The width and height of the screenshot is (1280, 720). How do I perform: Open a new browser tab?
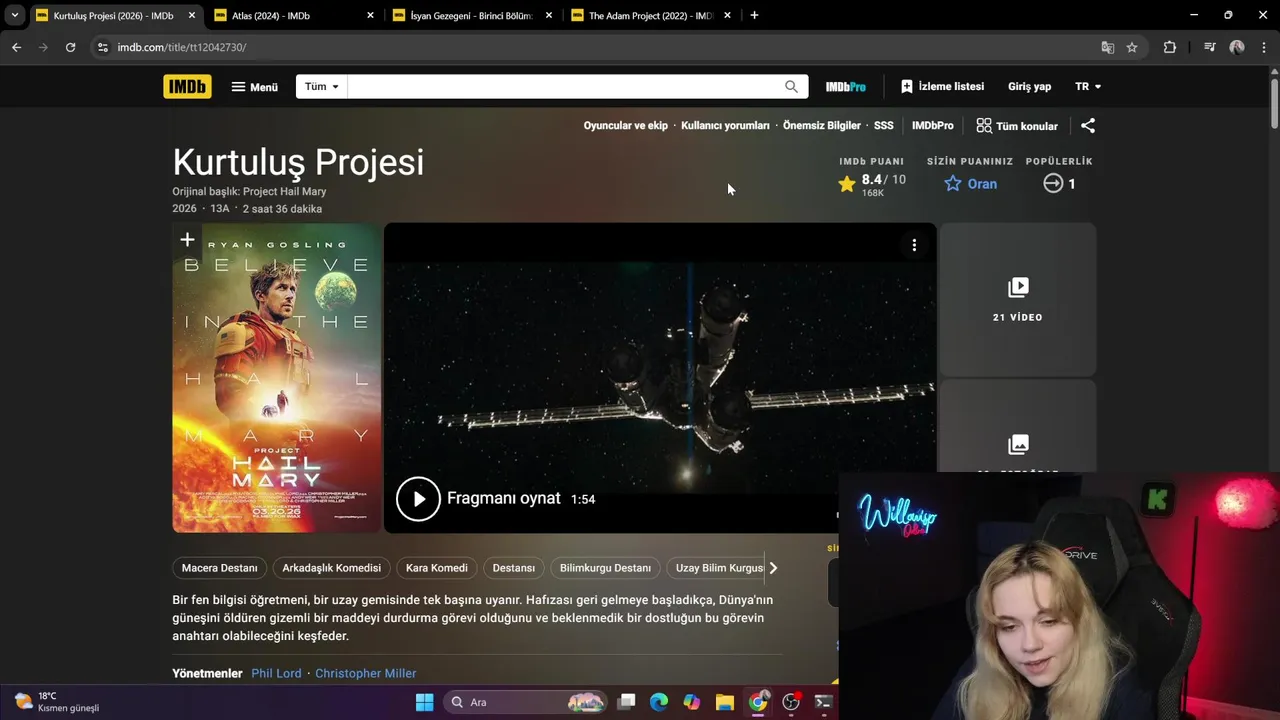click(x=754, y=16)
